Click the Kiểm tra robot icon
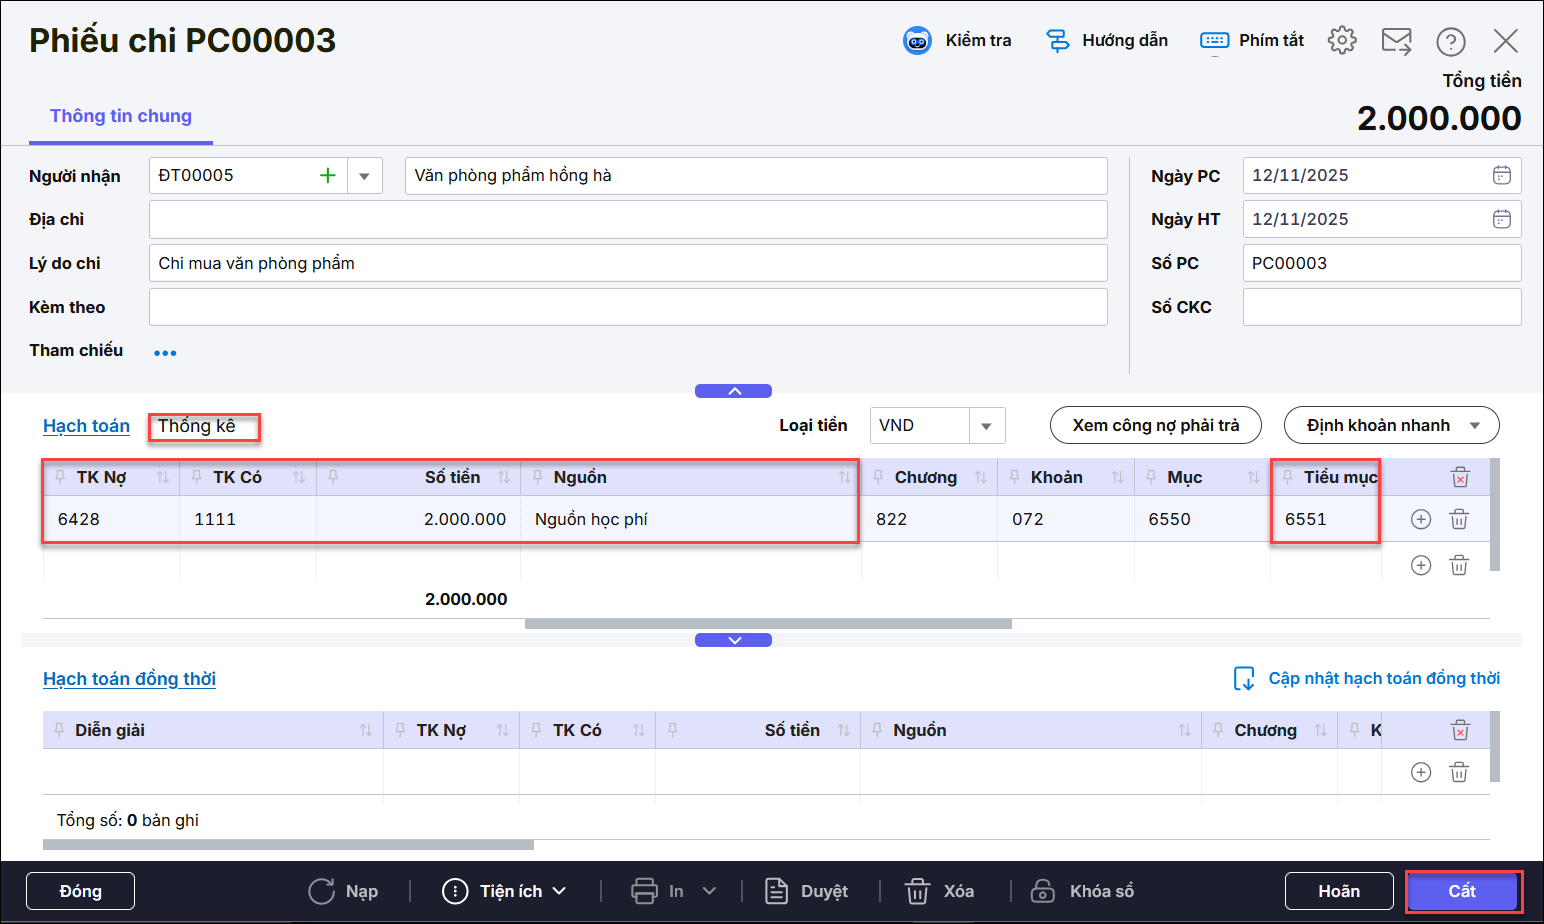Viewport: 1544px width, 924px height. tap(917, 40)
